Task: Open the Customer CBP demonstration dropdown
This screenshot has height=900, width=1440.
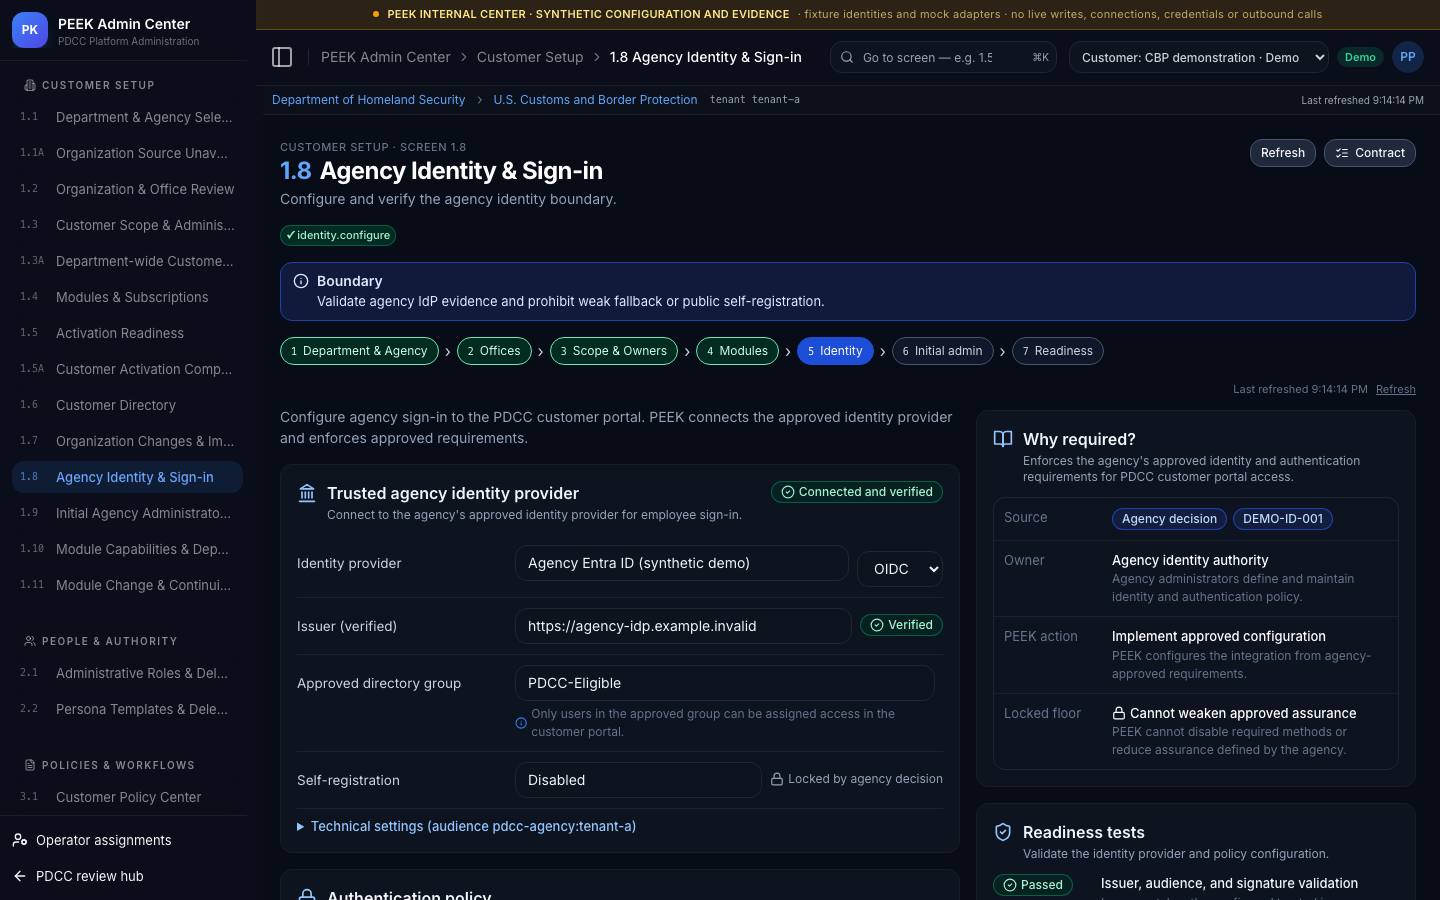Action: coord(1199,57)
